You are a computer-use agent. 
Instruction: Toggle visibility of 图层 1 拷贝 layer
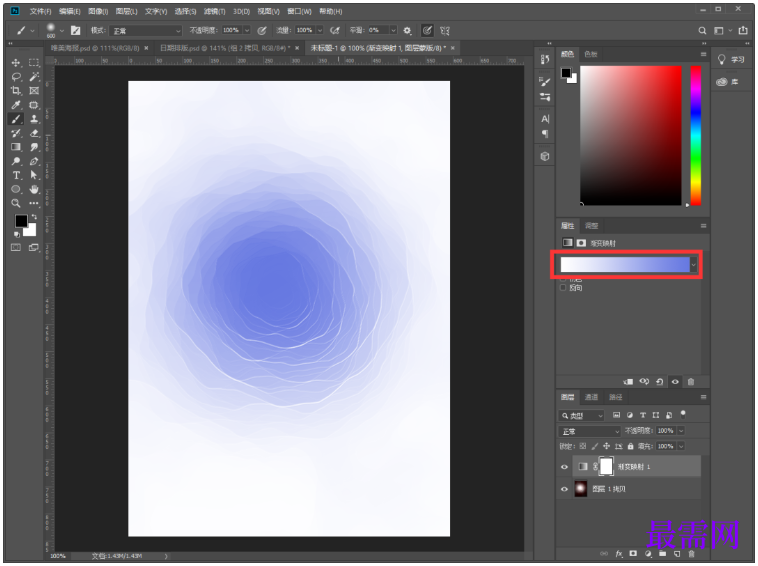[x=564, y=489]
